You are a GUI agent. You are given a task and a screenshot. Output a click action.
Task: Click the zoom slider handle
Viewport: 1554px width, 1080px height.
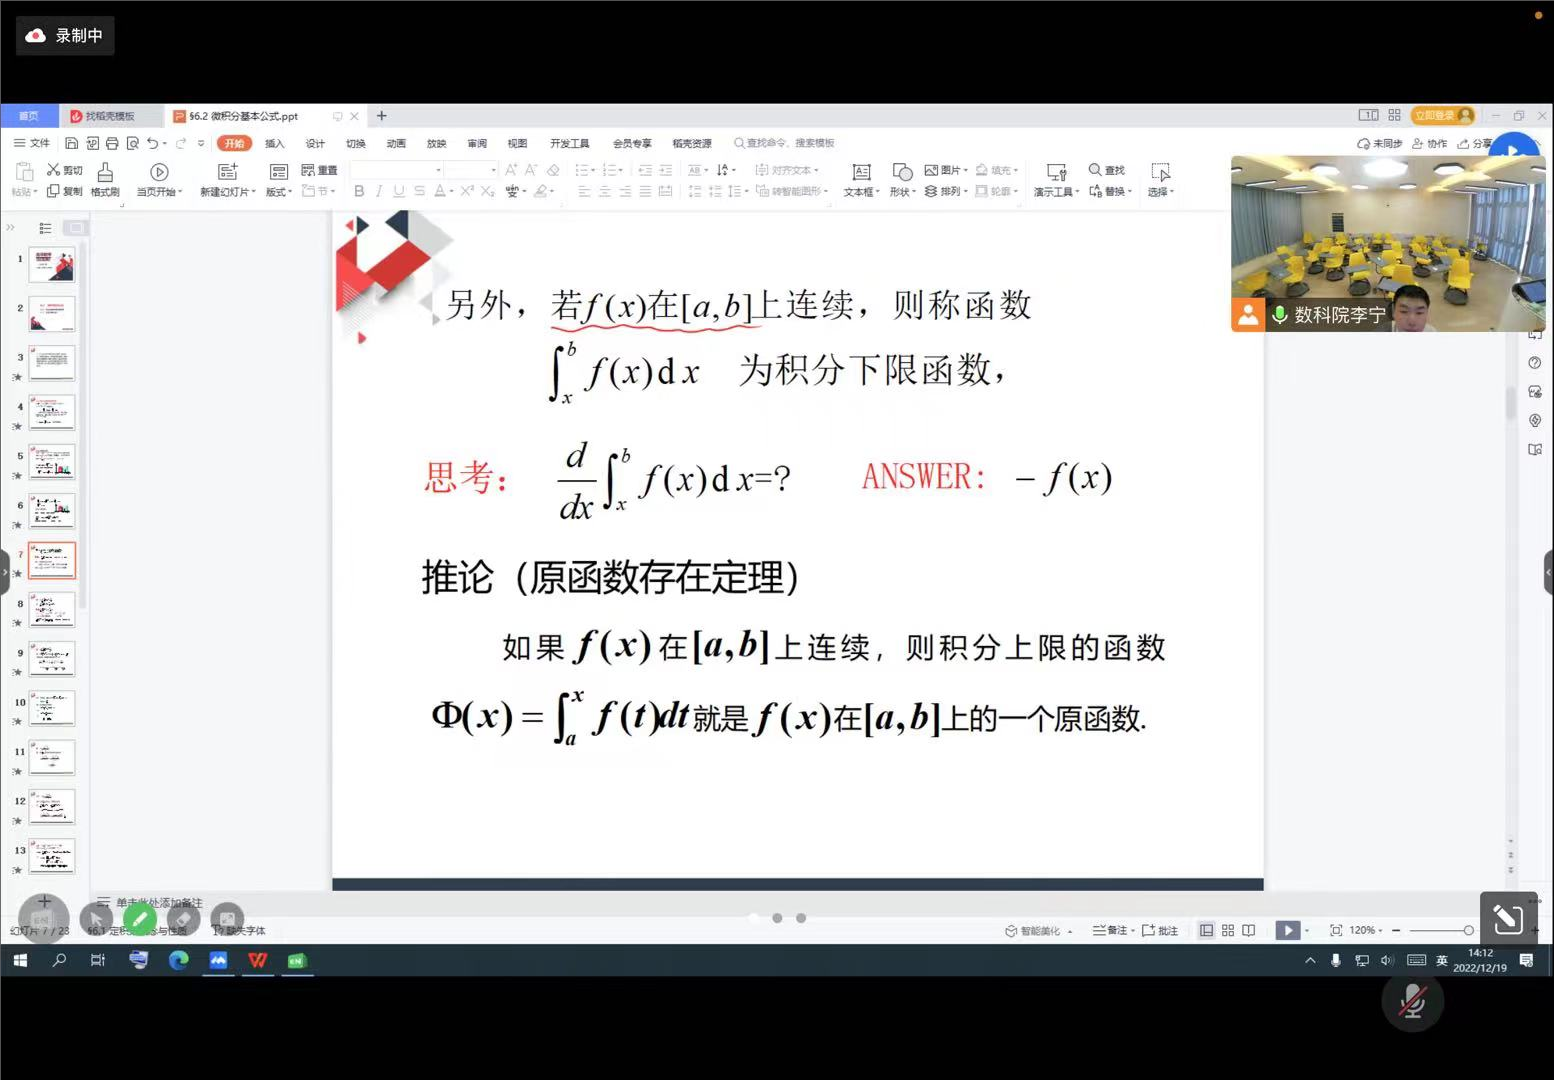(1468, 930)
